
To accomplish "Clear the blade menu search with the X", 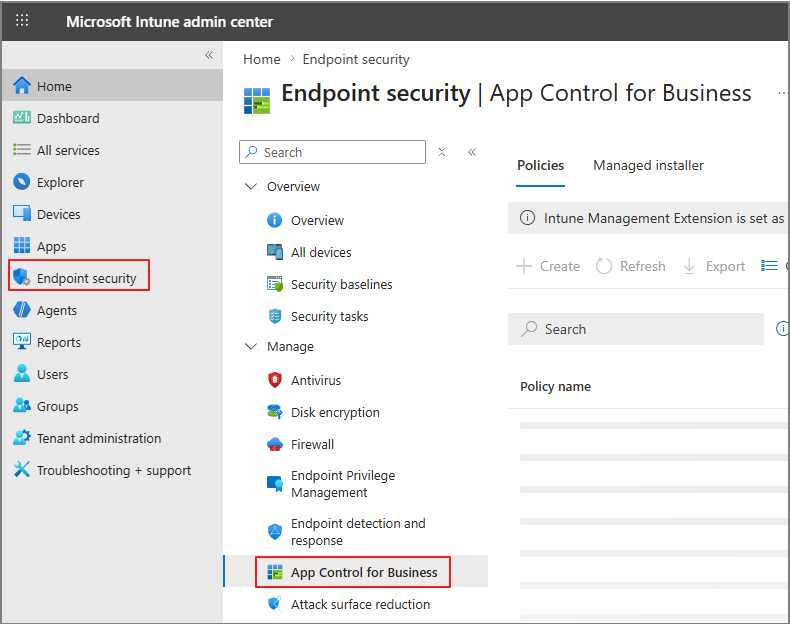I will tap(442, 152).
